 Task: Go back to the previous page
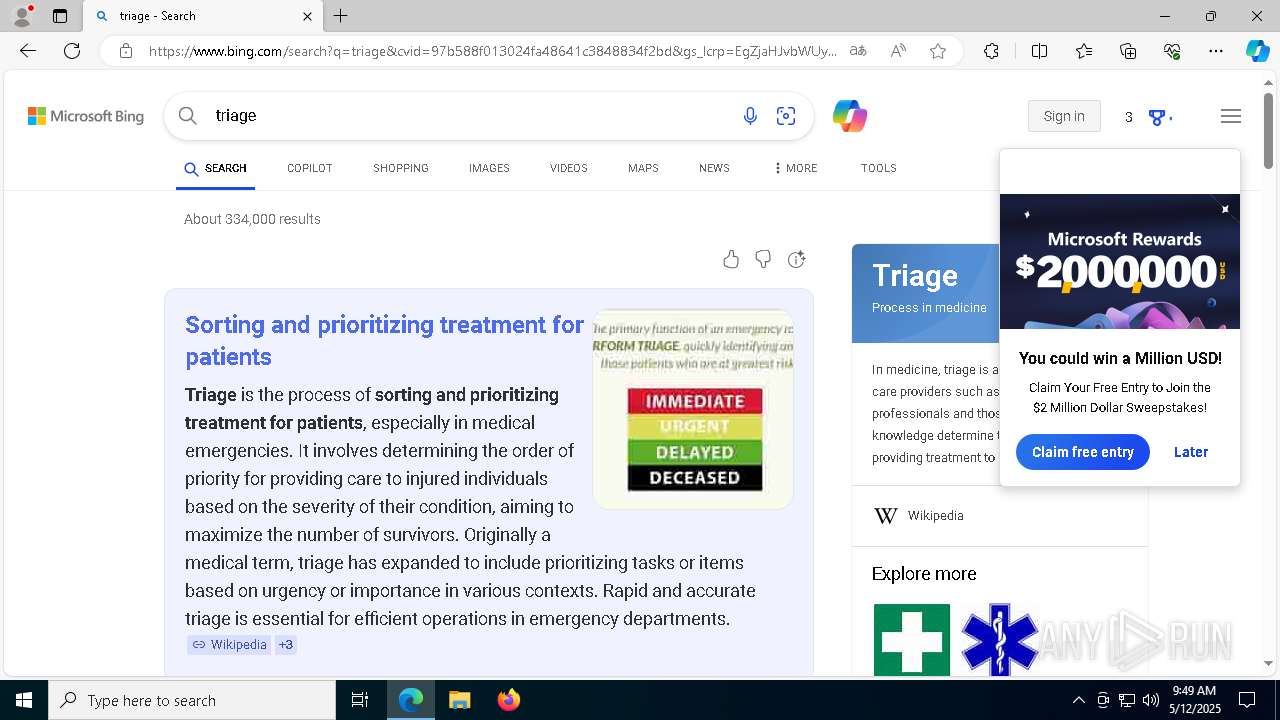[28, 51]
